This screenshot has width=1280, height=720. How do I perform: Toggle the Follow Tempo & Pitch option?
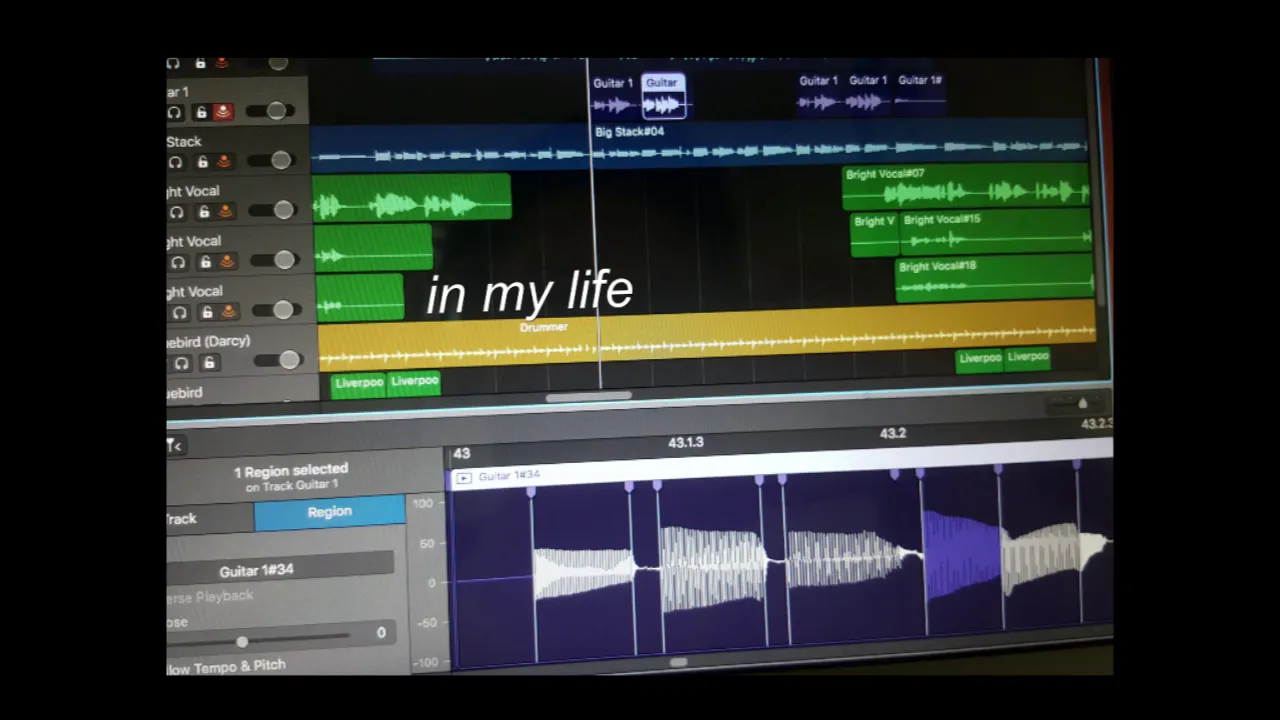pos(227,666)
